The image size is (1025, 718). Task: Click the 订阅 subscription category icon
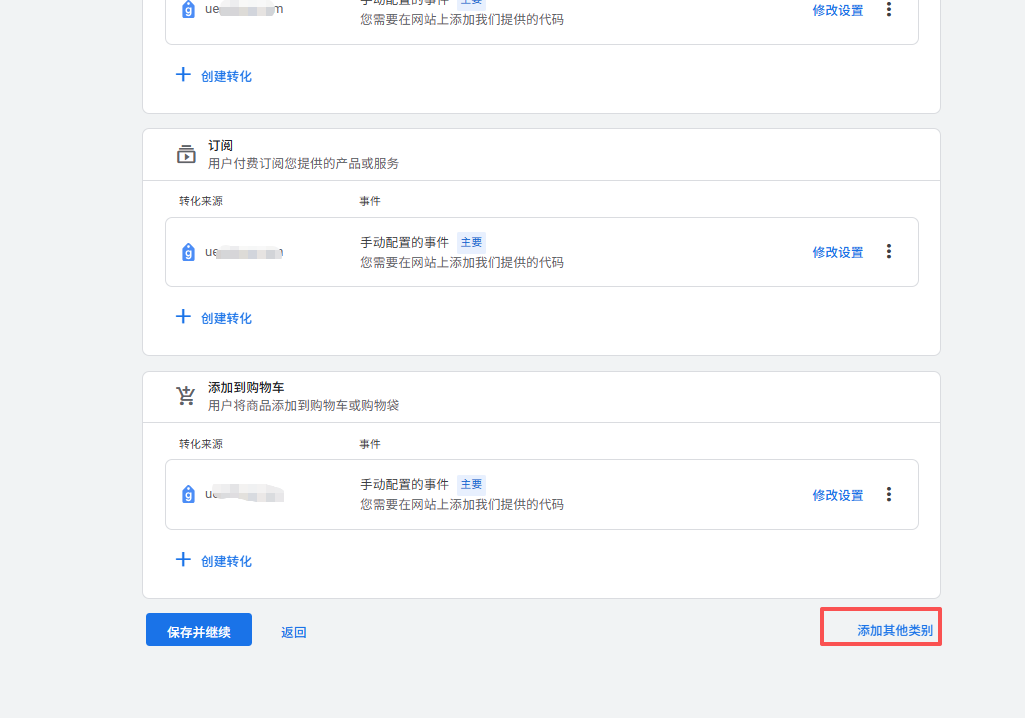coord(186,154)
